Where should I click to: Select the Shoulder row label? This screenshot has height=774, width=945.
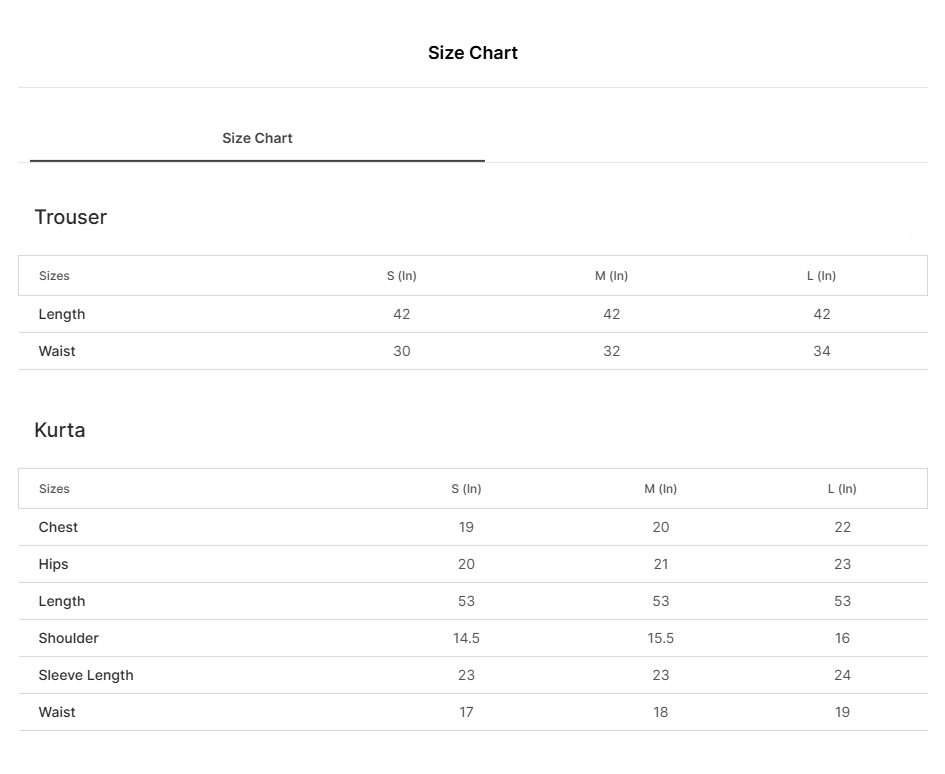tap(69, 638)
